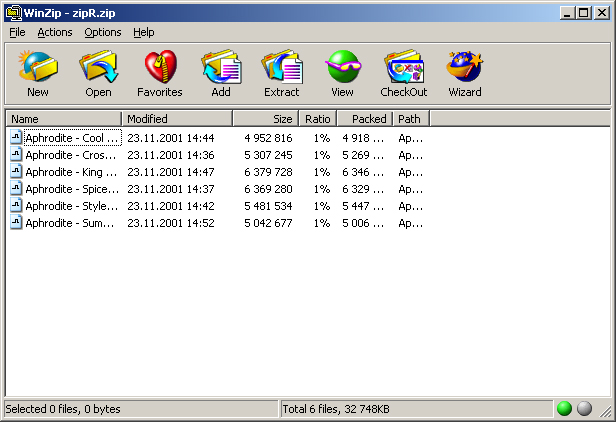Open an archive with the Open icon
616x422 pixels.
click(98, 66)
